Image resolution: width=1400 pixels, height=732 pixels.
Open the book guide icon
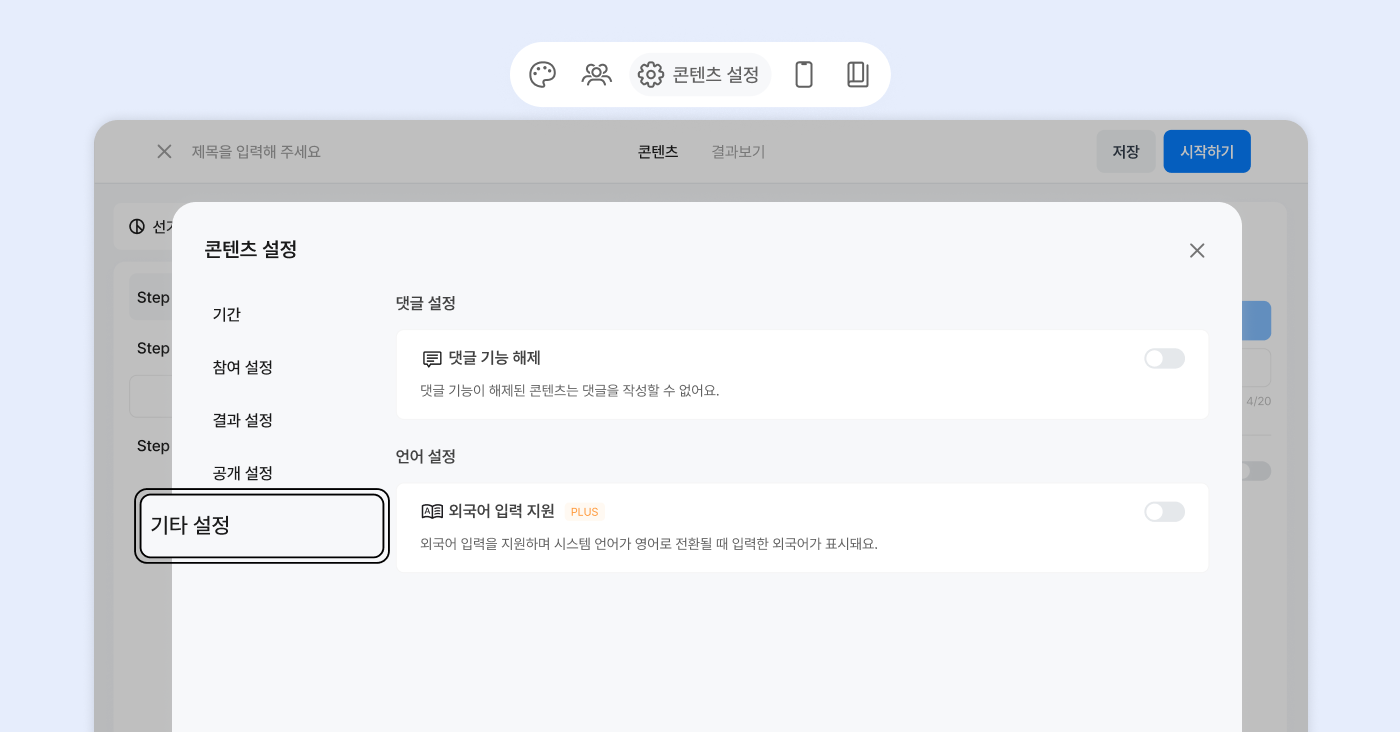[857, 75]
